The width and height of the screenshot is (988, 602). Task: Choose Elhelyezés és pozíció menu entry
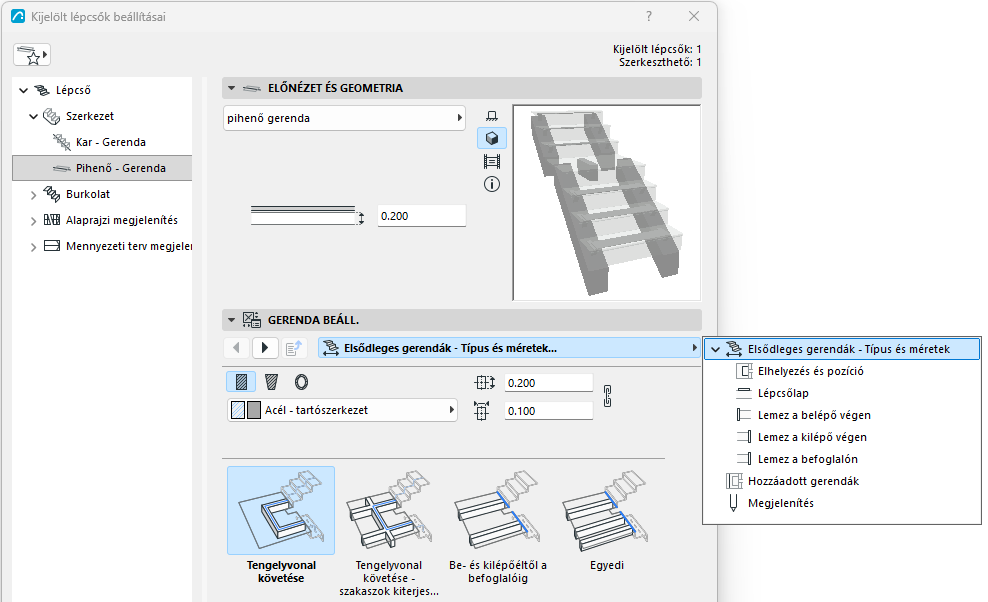point(810,371)
